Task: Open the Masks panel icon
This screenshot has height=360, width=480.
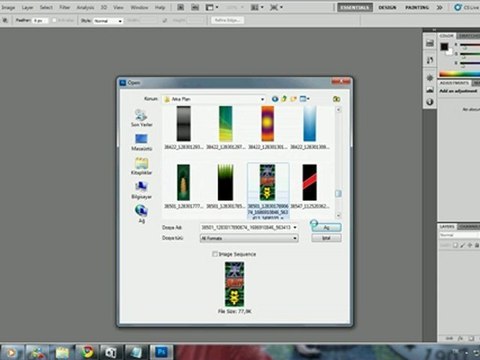Action: [430, 102]
